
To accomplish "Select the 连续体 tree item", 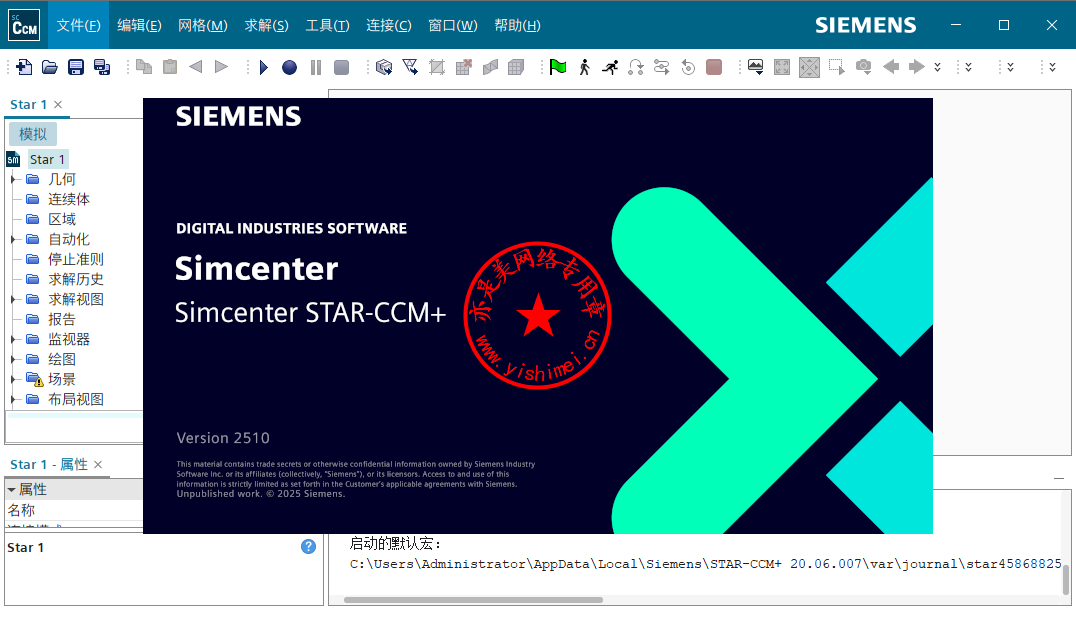I will 69,199.
